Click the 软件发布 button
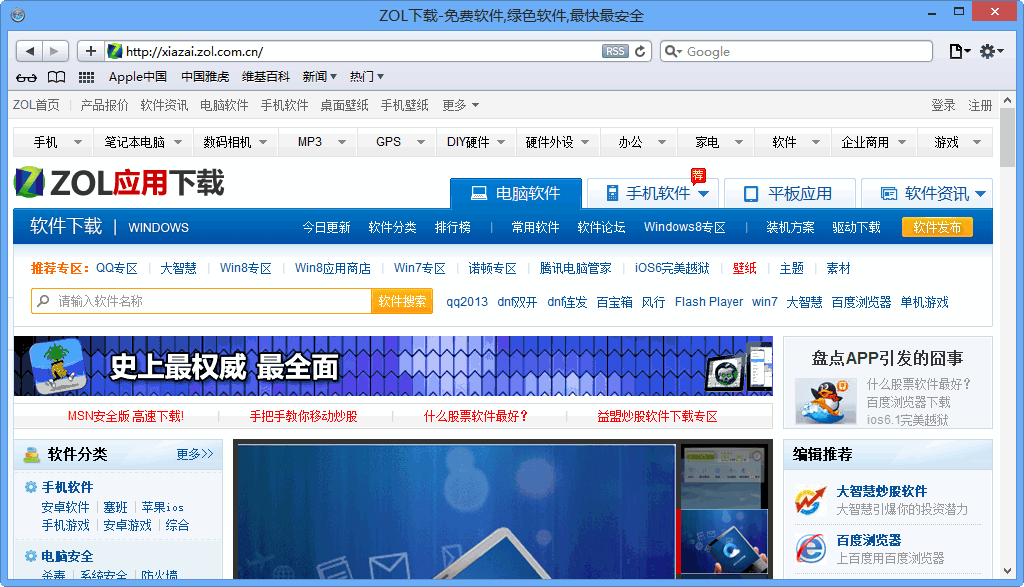1024x587 pixels. point(937,227)
